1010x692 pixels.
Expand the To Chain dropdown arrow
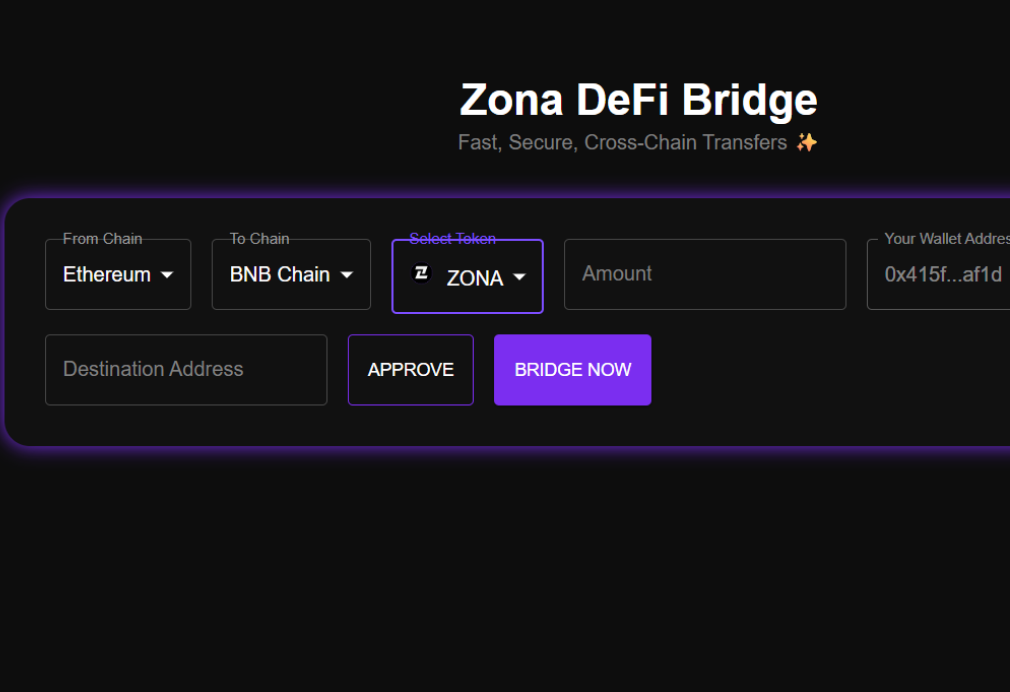pyautogui.click(x=347, y=275)
